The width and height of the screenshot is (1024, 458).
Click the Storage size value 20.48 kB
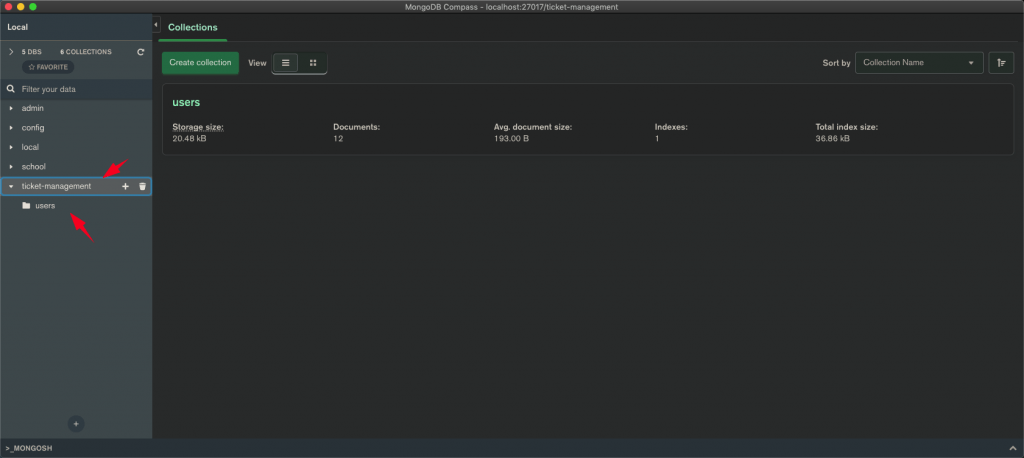[189, 139]
